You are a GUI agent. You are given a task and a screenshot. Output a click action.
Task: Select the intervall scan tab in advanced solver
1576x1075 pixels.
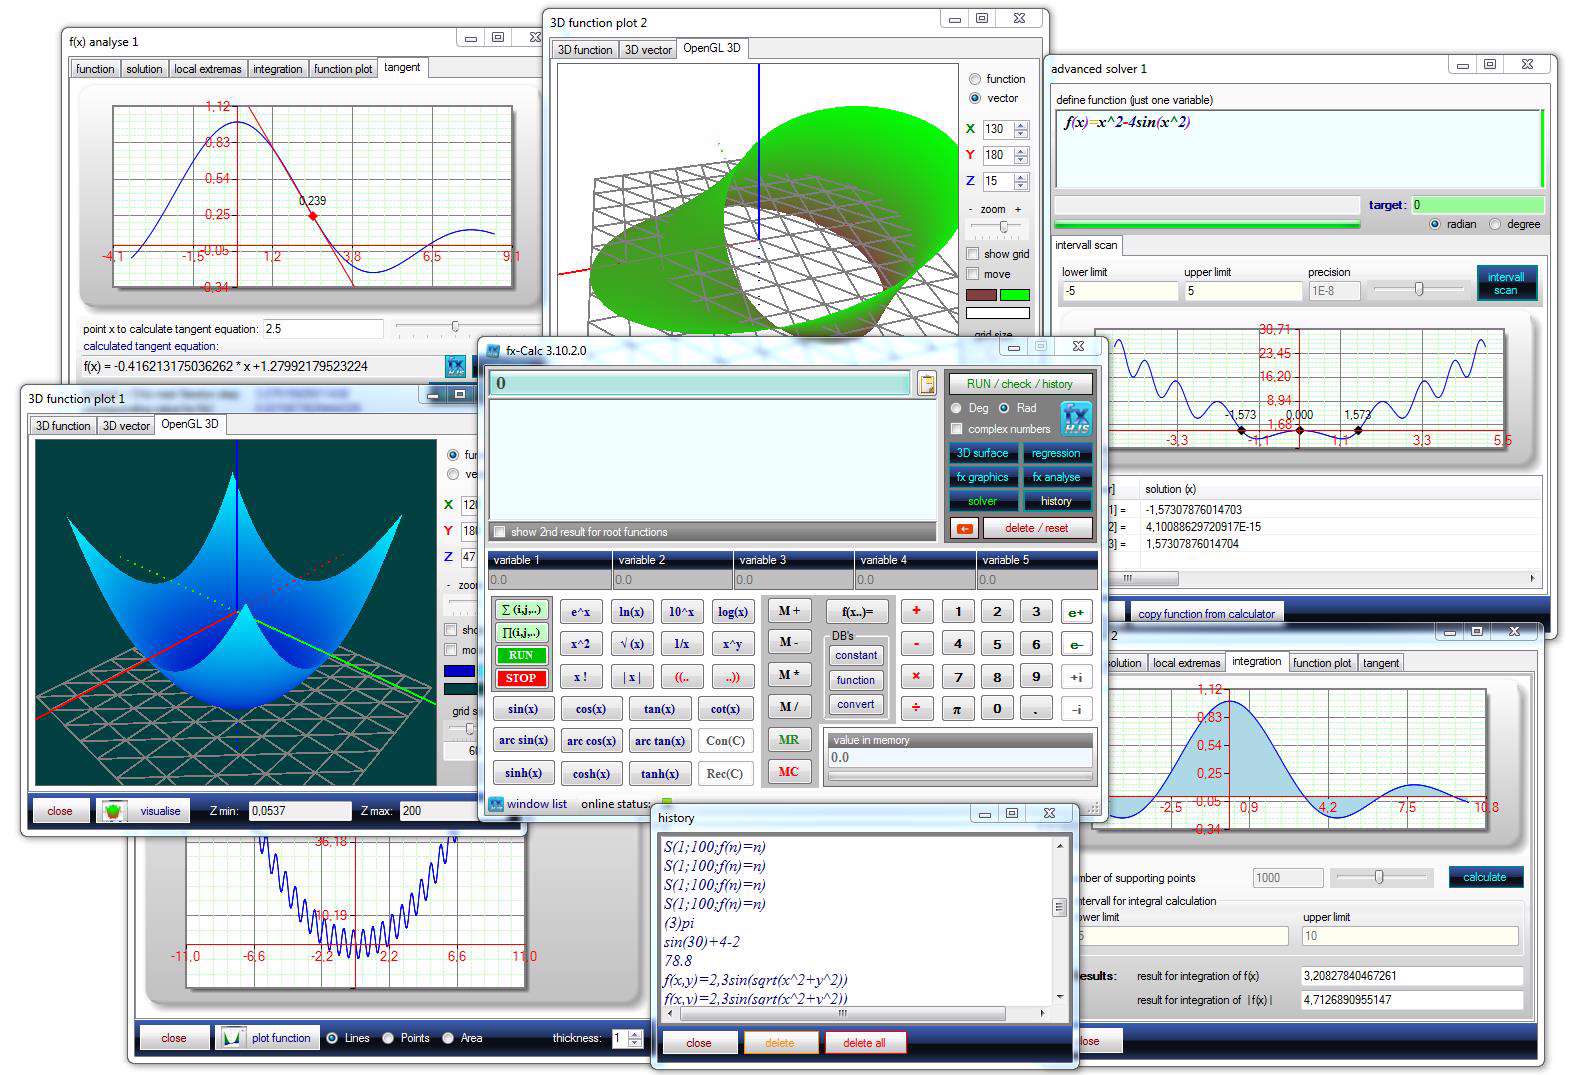coord(1086,245)
